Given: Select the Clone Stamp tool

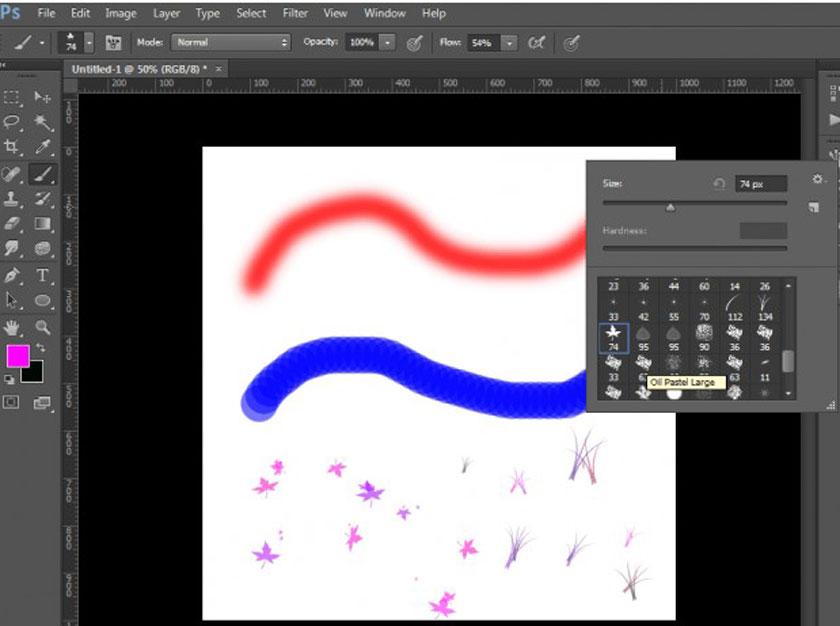Looking at the screenshot, I should (13, 198).
